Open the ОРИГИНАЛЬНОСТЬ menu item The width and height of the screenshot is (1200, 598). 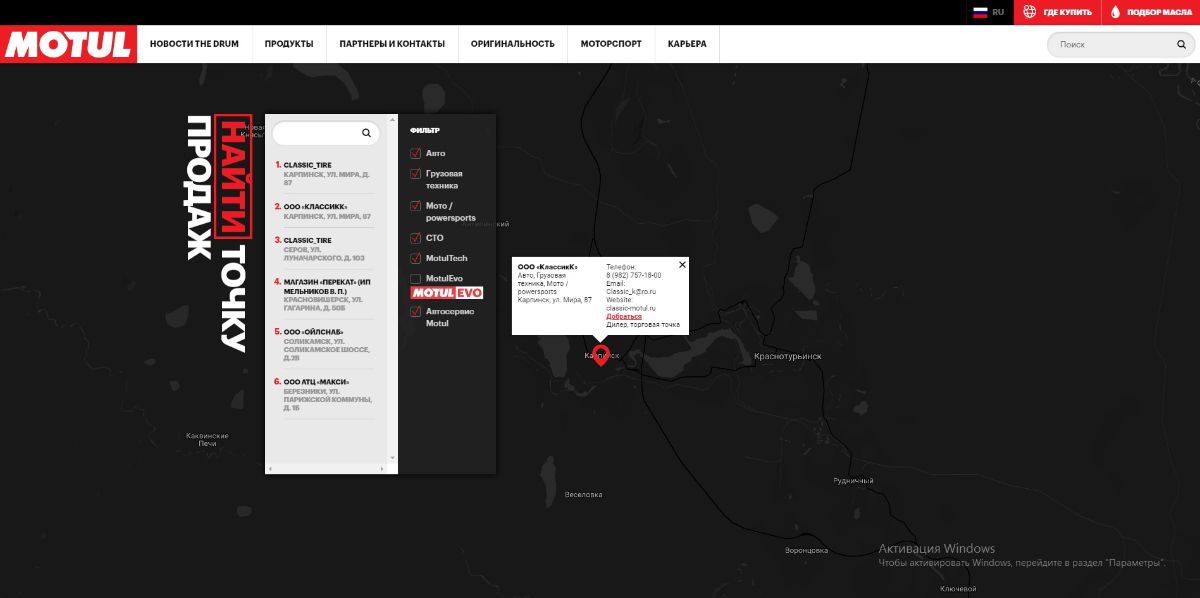[x=512, y=44]
